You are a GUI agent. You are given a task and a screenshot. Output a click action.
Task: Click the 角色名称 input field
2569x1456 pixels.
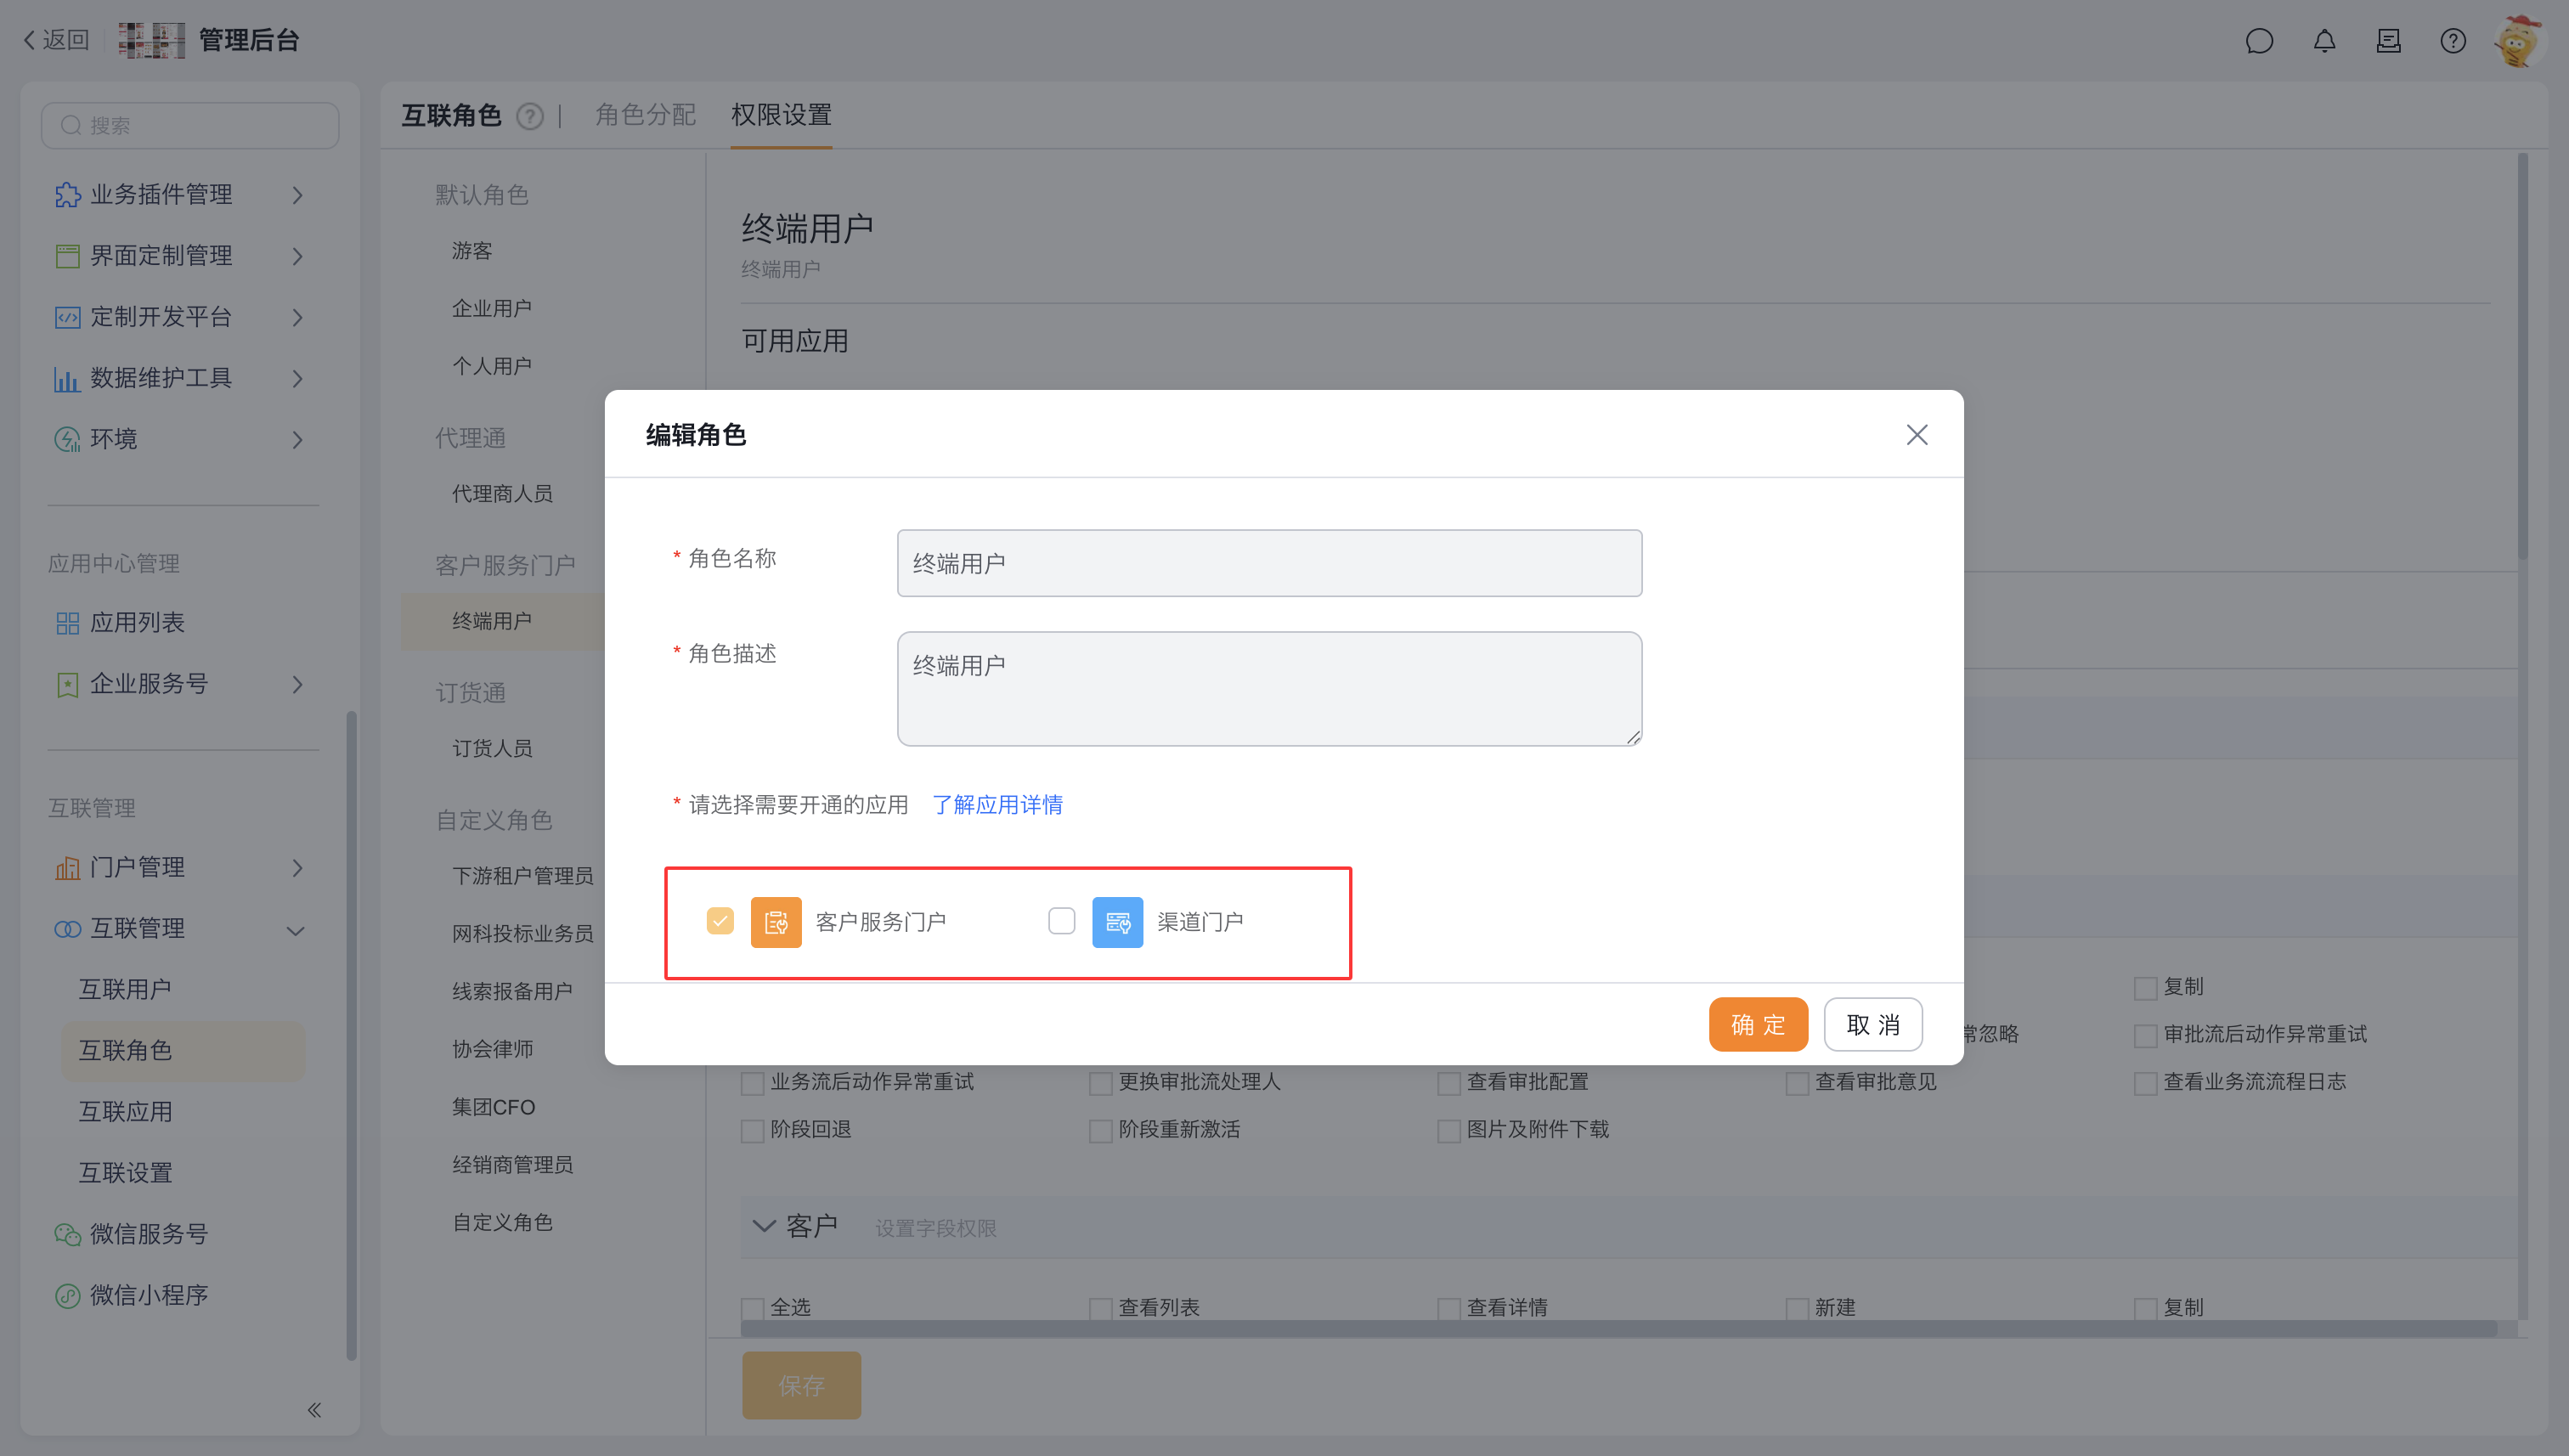1268,563
